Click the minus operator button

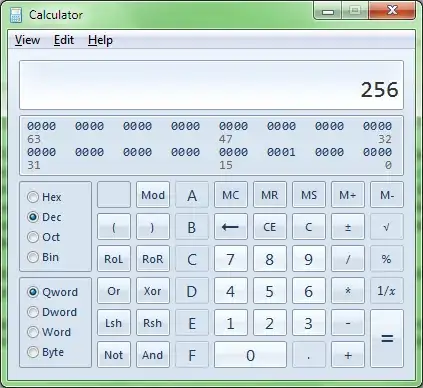pos(348,323)
